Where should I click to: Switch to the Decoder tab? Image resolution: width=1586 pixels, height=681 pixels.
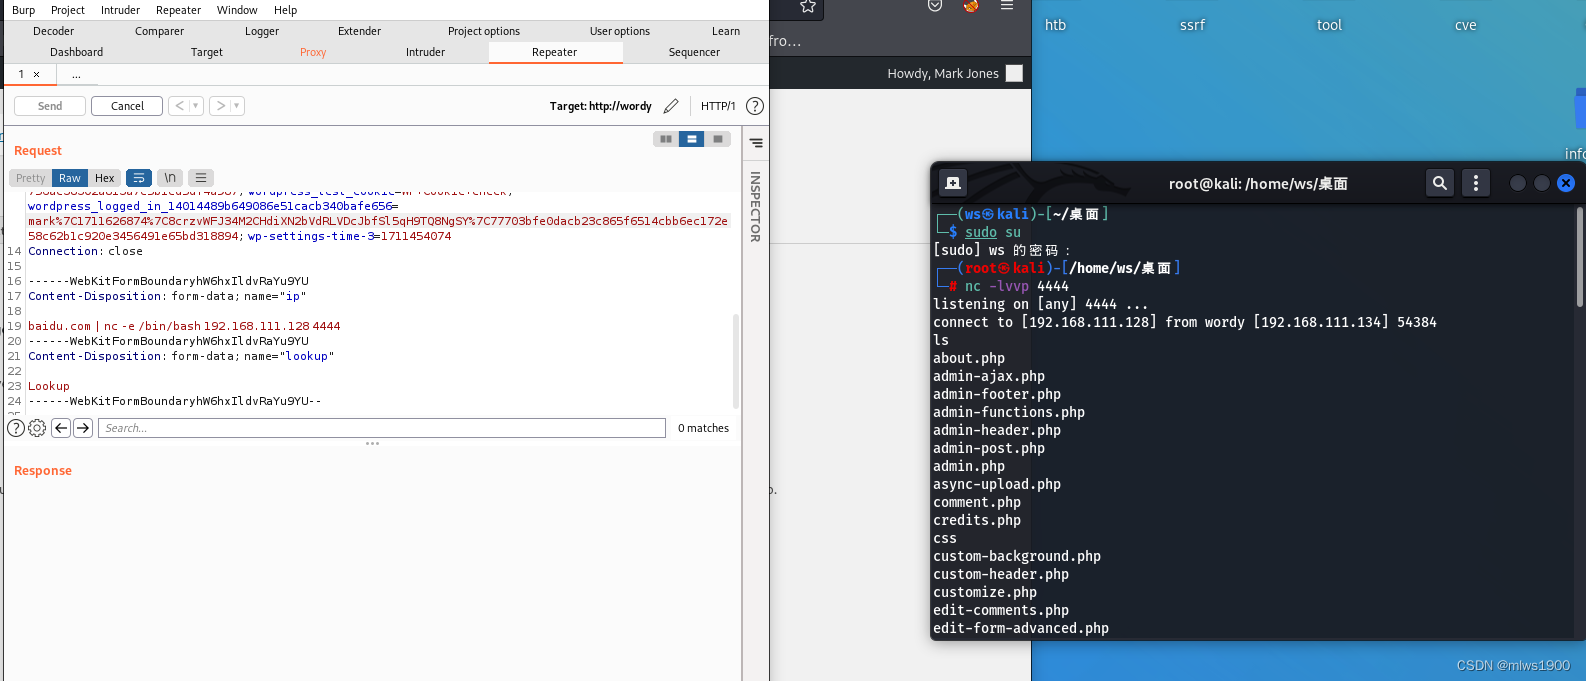click(x=54, y=31)
